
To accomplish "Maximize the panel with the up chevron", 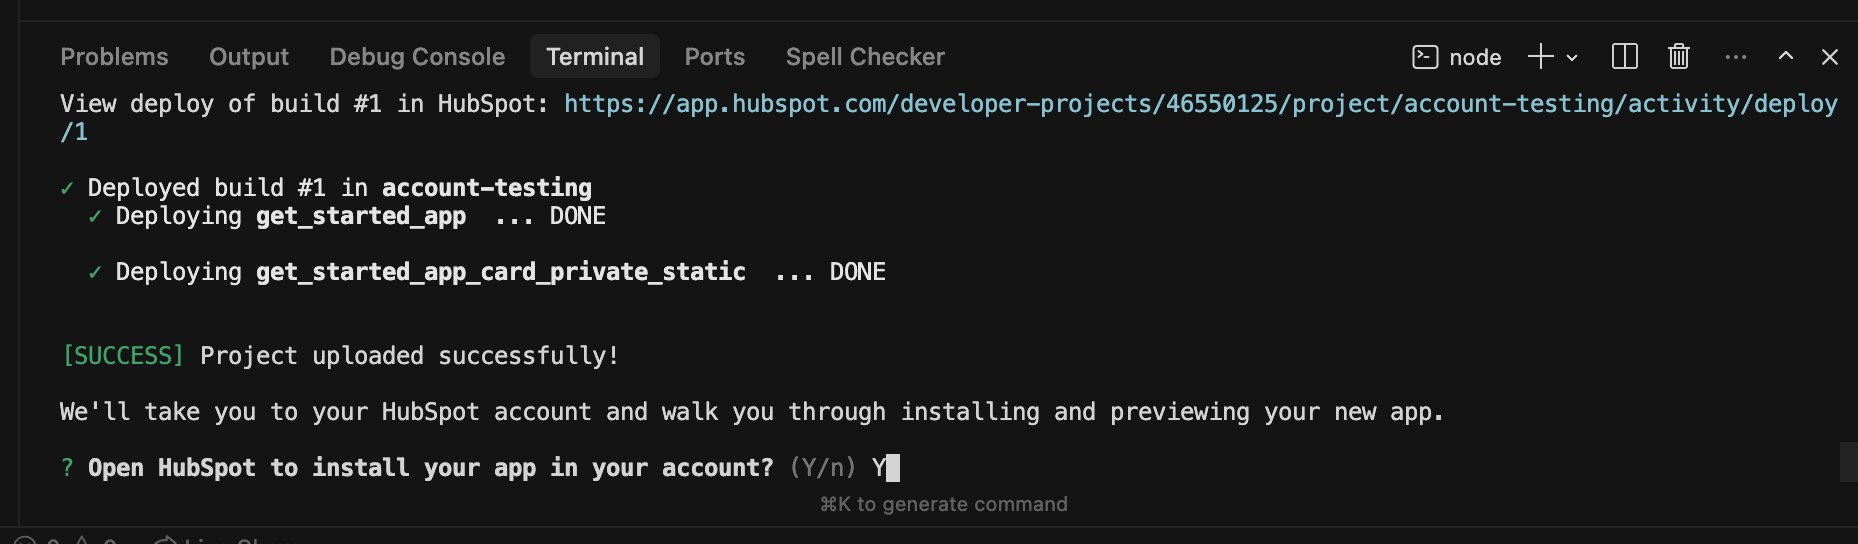I will click(x=1786, y=57).
